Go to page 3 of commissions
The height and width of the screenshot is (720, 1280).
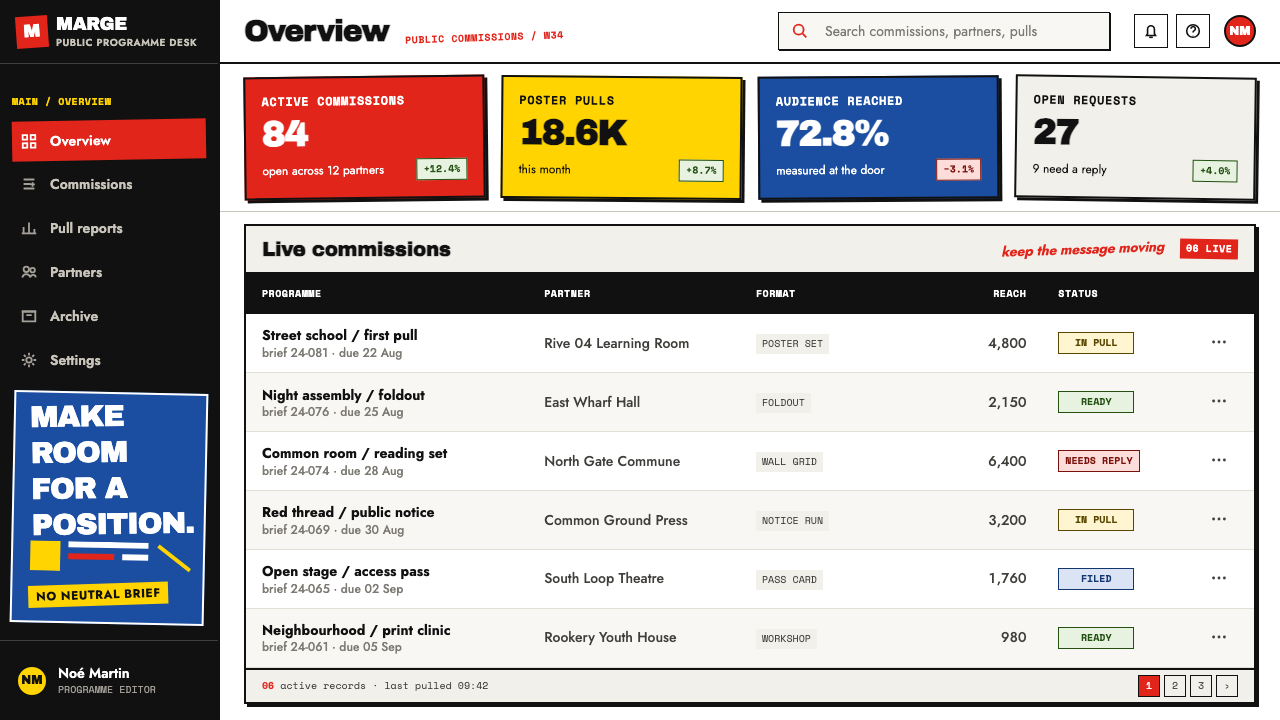[1201, 686]
